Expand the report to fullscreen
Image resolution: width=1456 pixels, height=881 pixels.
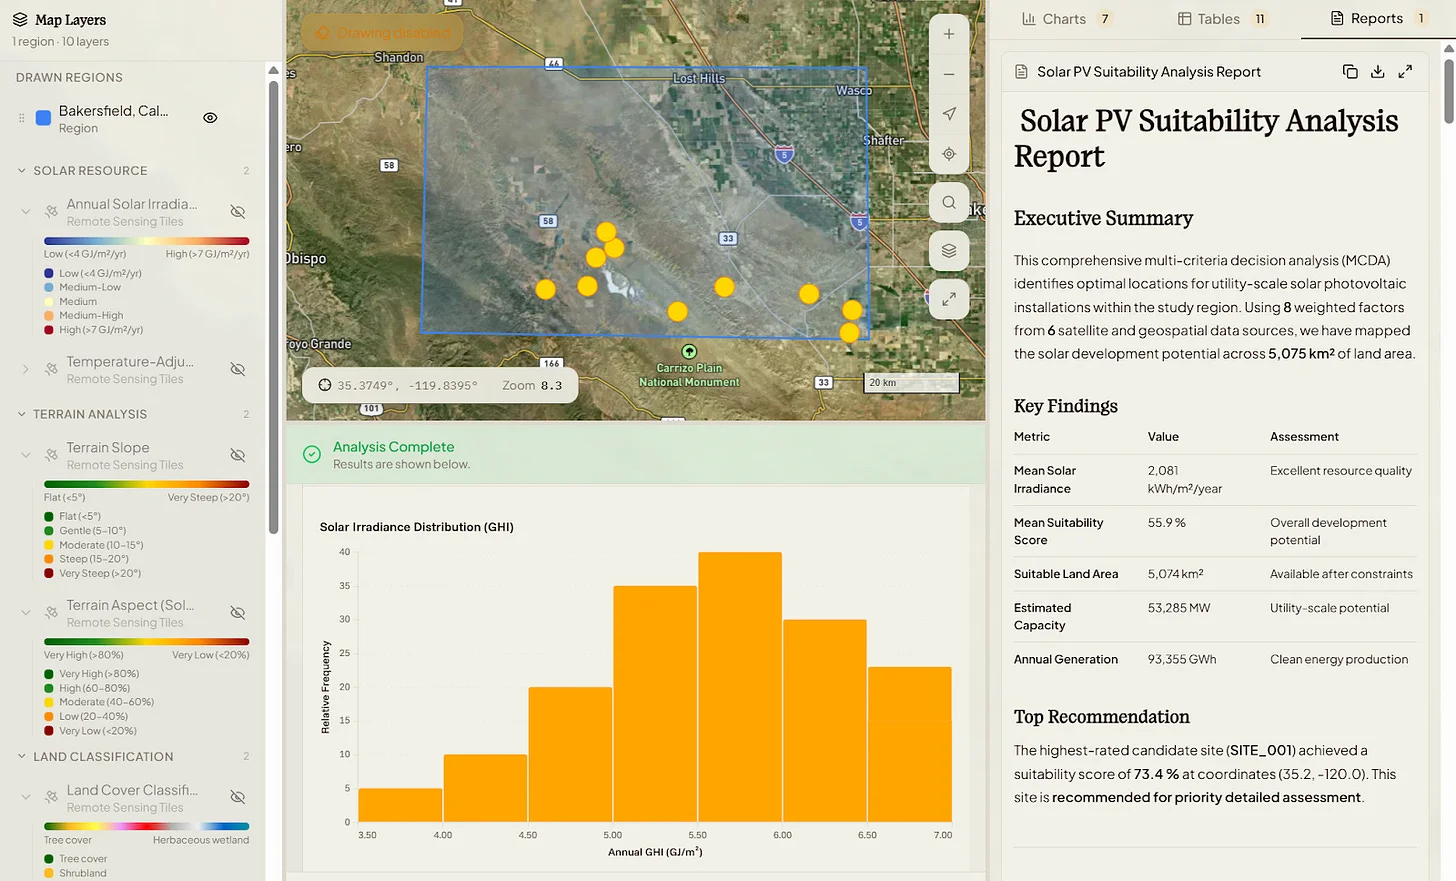pyautogui.click(x=1404, y=71)
